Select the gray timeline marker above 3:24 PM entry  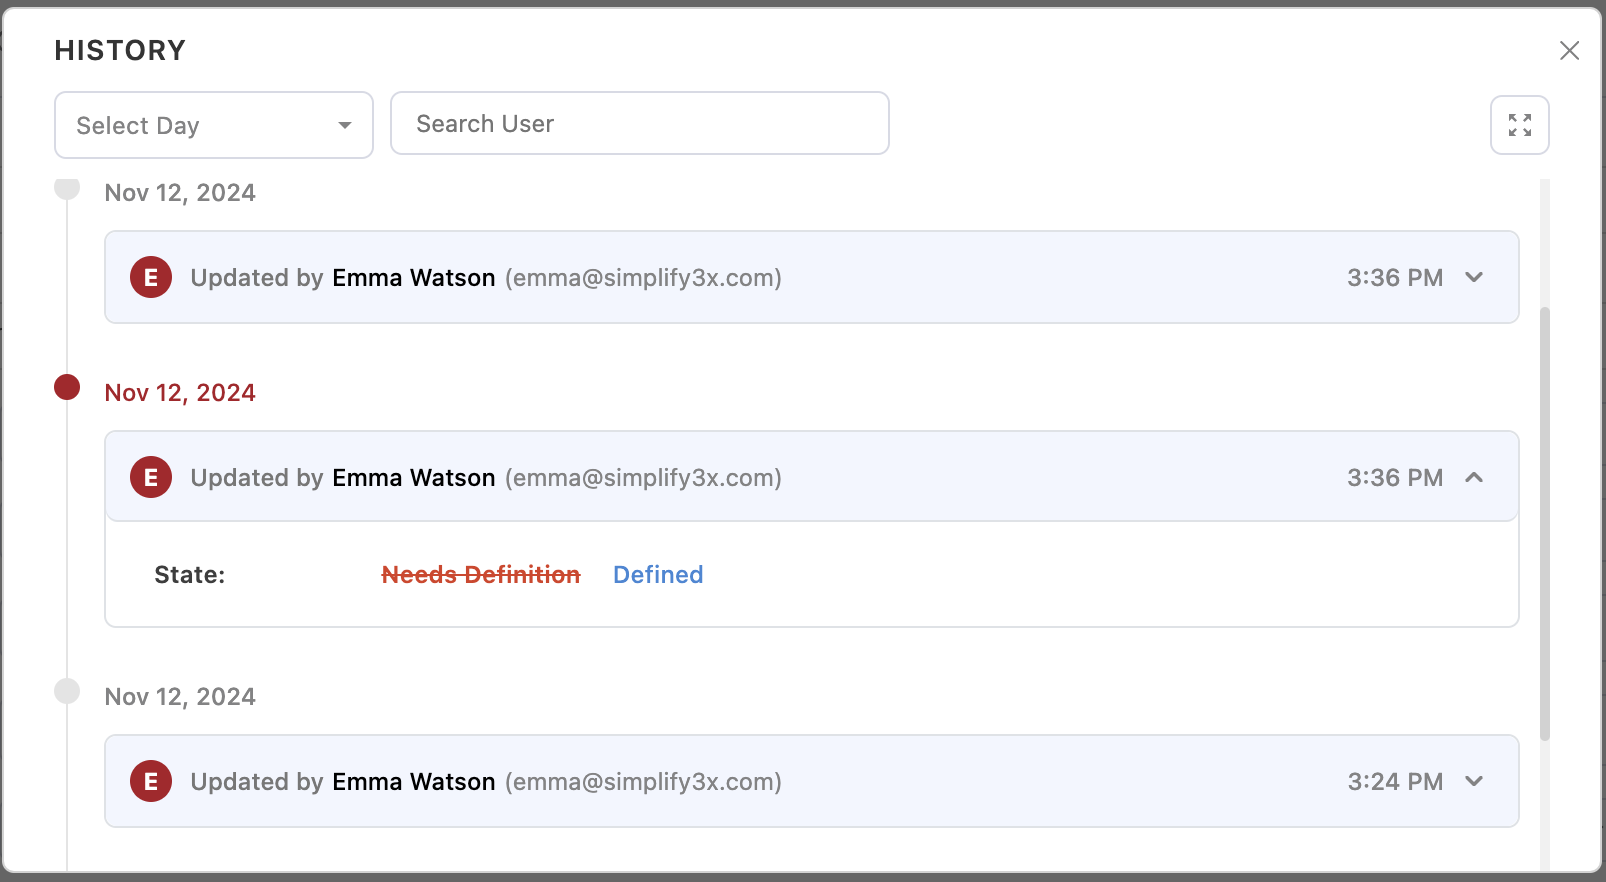tap(67, 691)
